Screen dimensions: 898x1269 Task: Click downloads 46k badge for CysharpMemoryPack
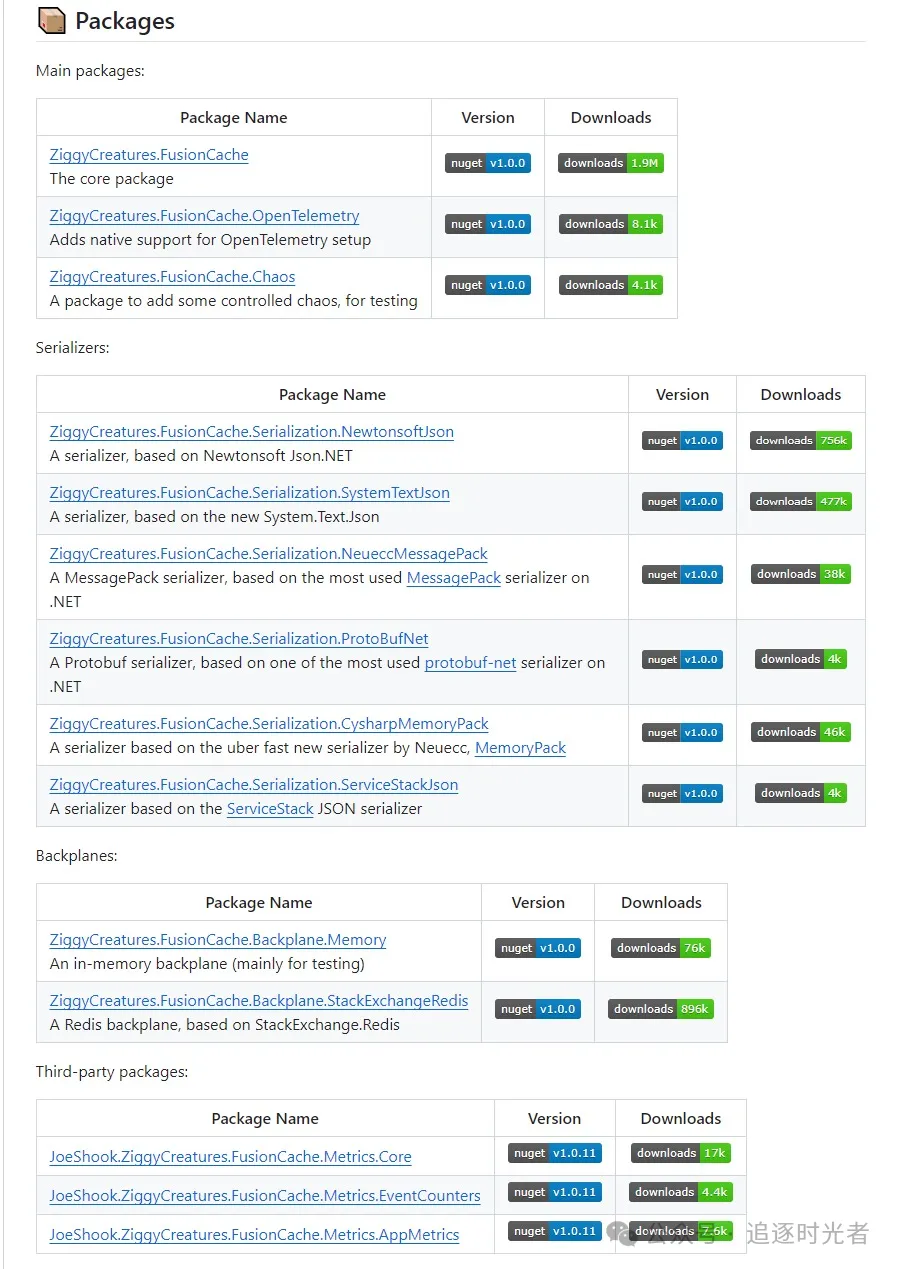pyautogui.click(x=801, y=732)
